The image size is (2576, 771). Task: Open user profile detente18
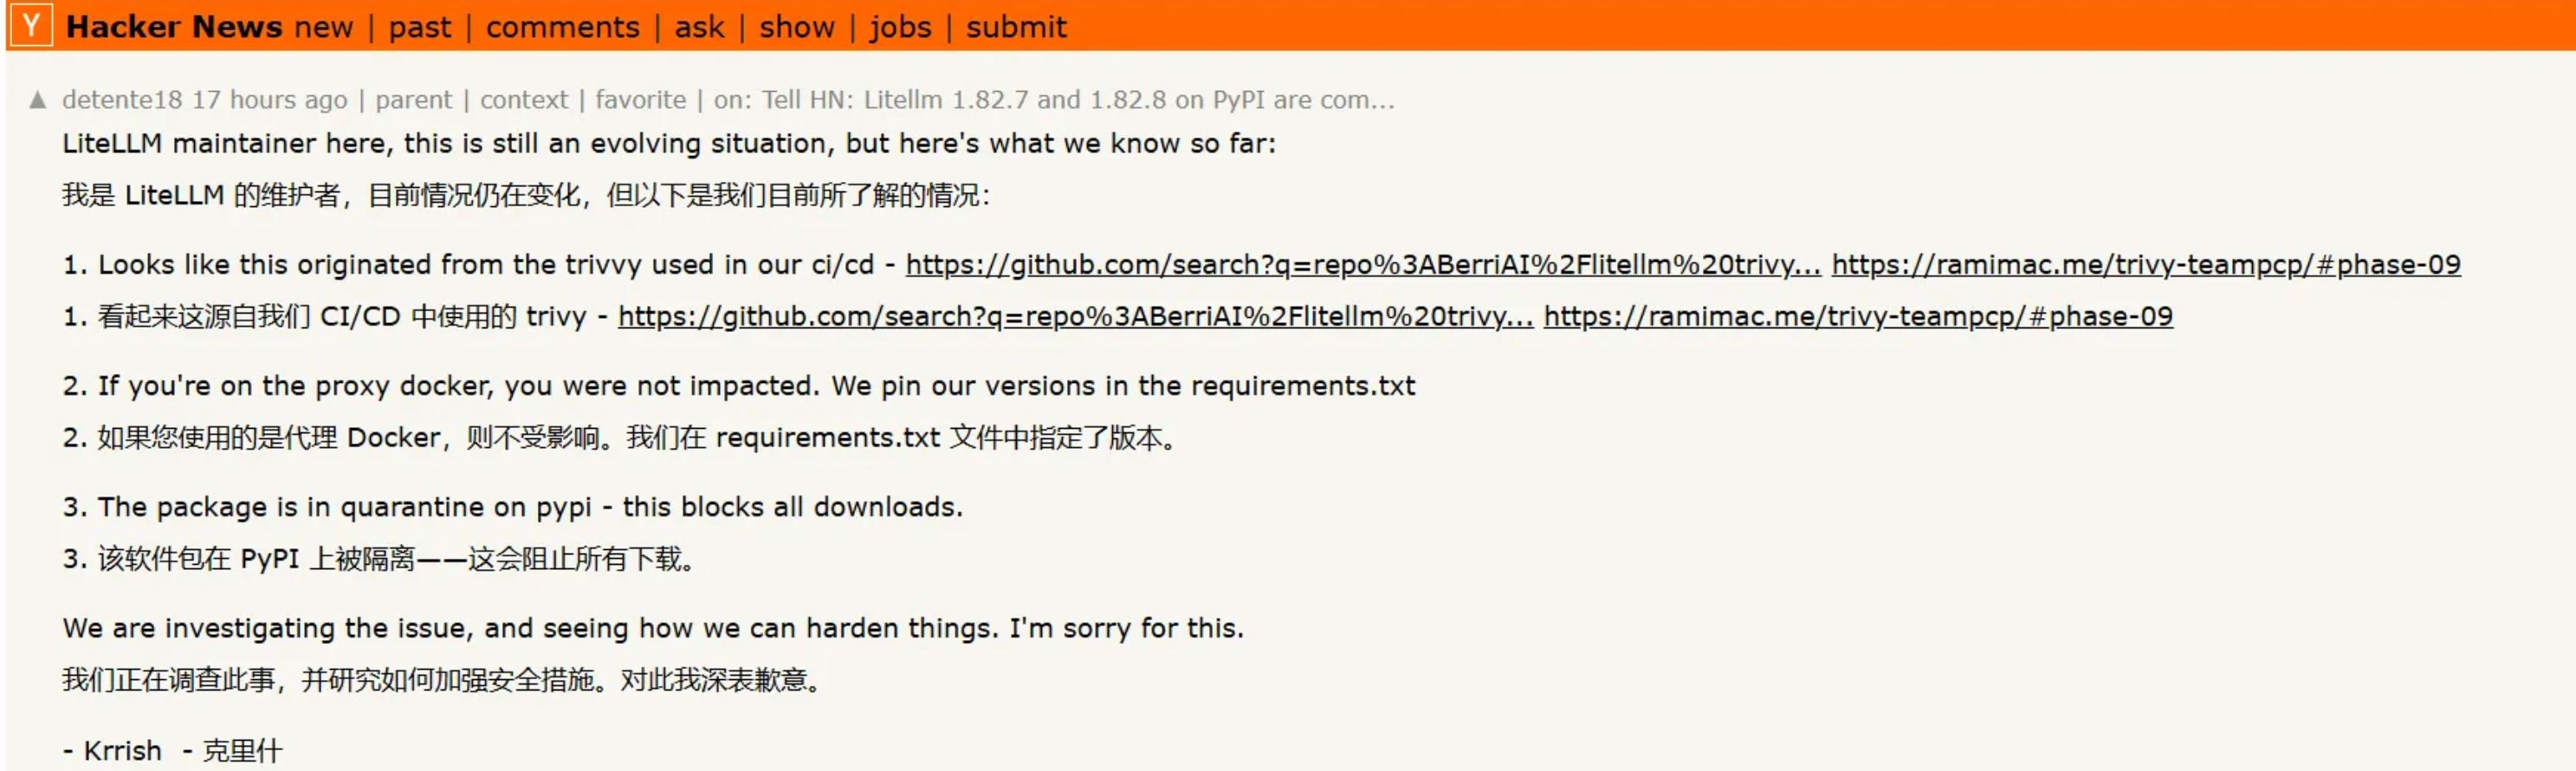[122, 100]
